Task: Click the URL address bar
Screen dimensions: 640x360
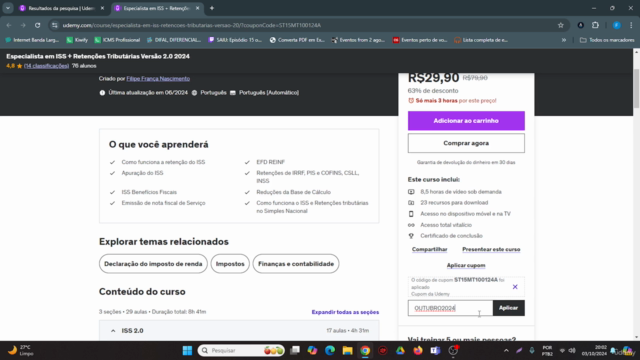Action: tap(306, 25)
